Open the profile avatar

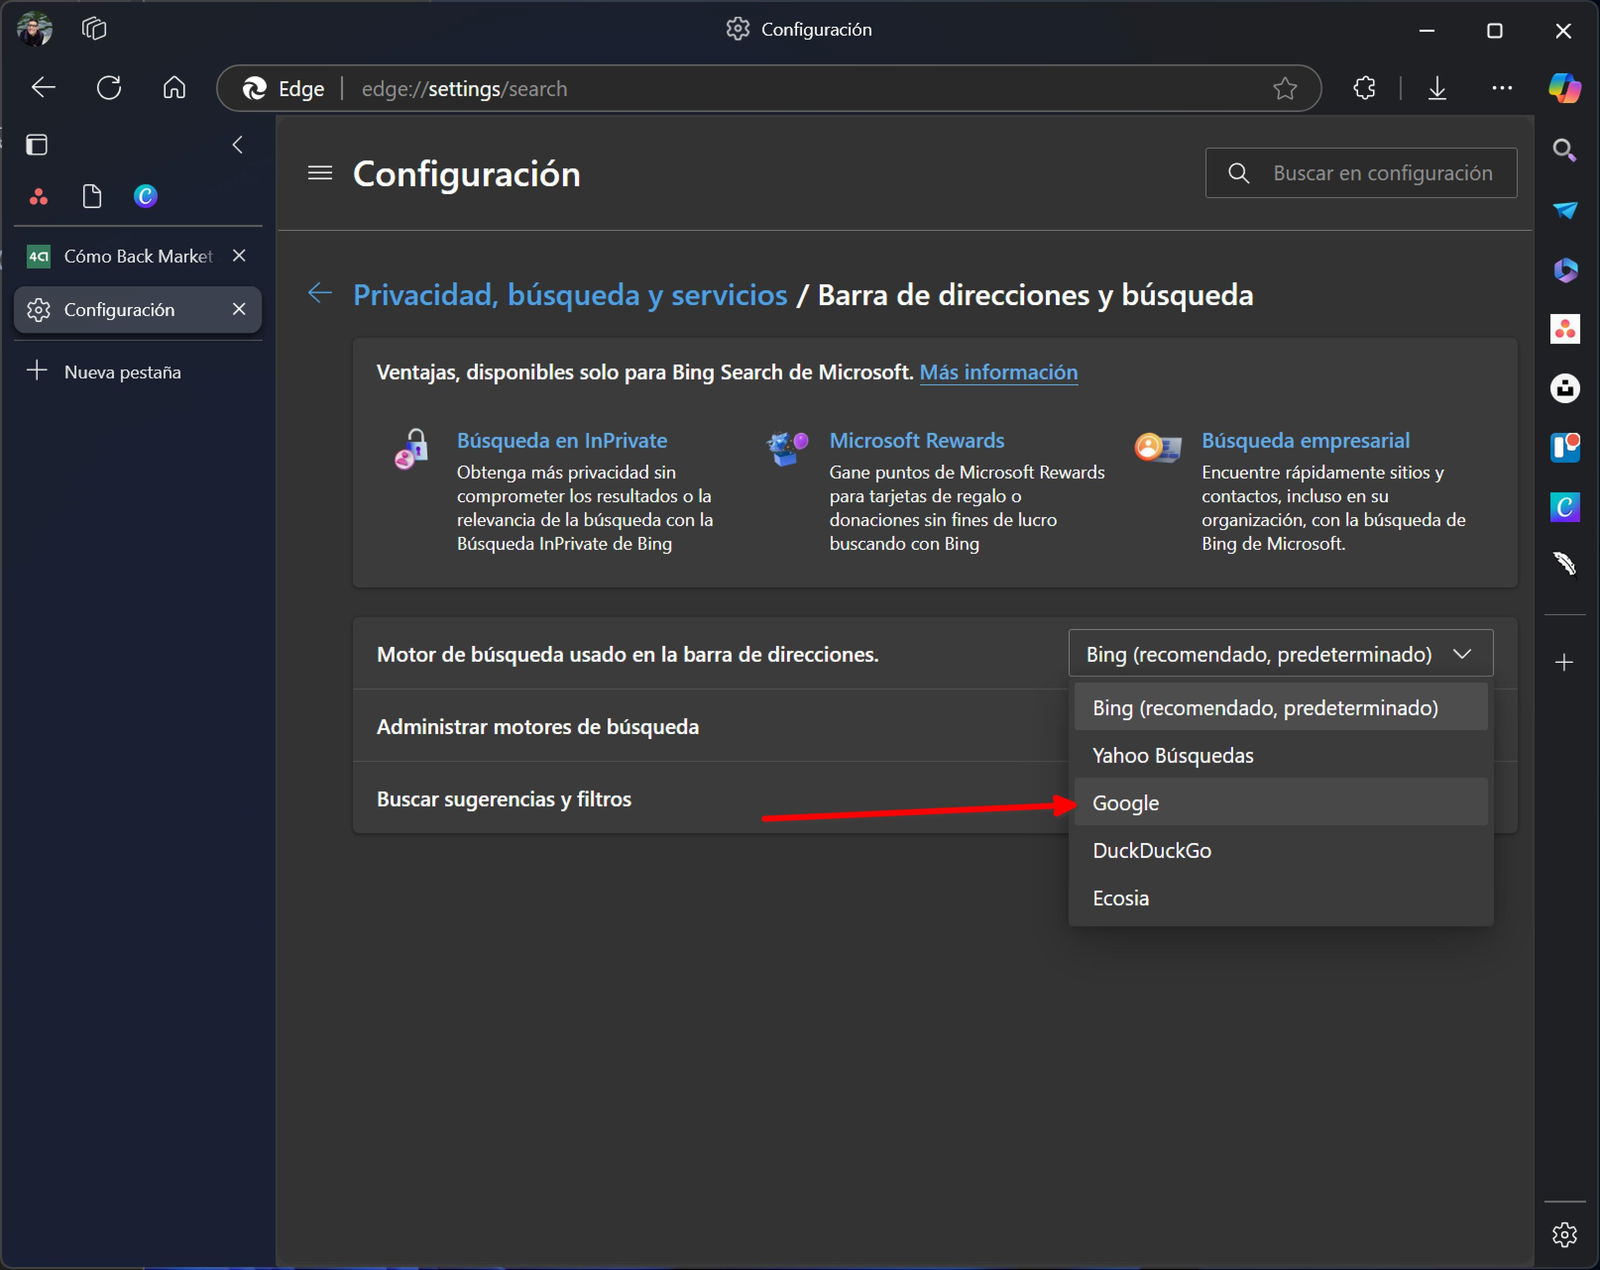pyautogui.click(x=34, y=29)
